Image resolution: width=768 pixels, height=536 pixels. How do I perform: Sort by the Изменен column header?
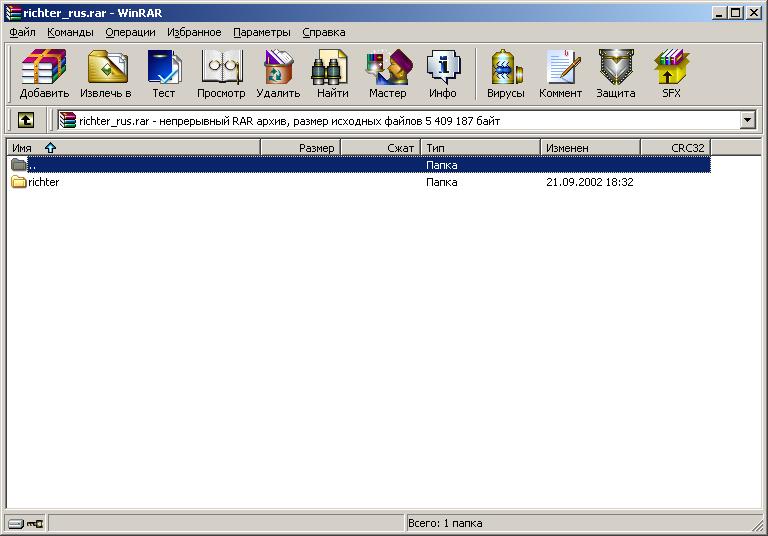coord(590,147)
